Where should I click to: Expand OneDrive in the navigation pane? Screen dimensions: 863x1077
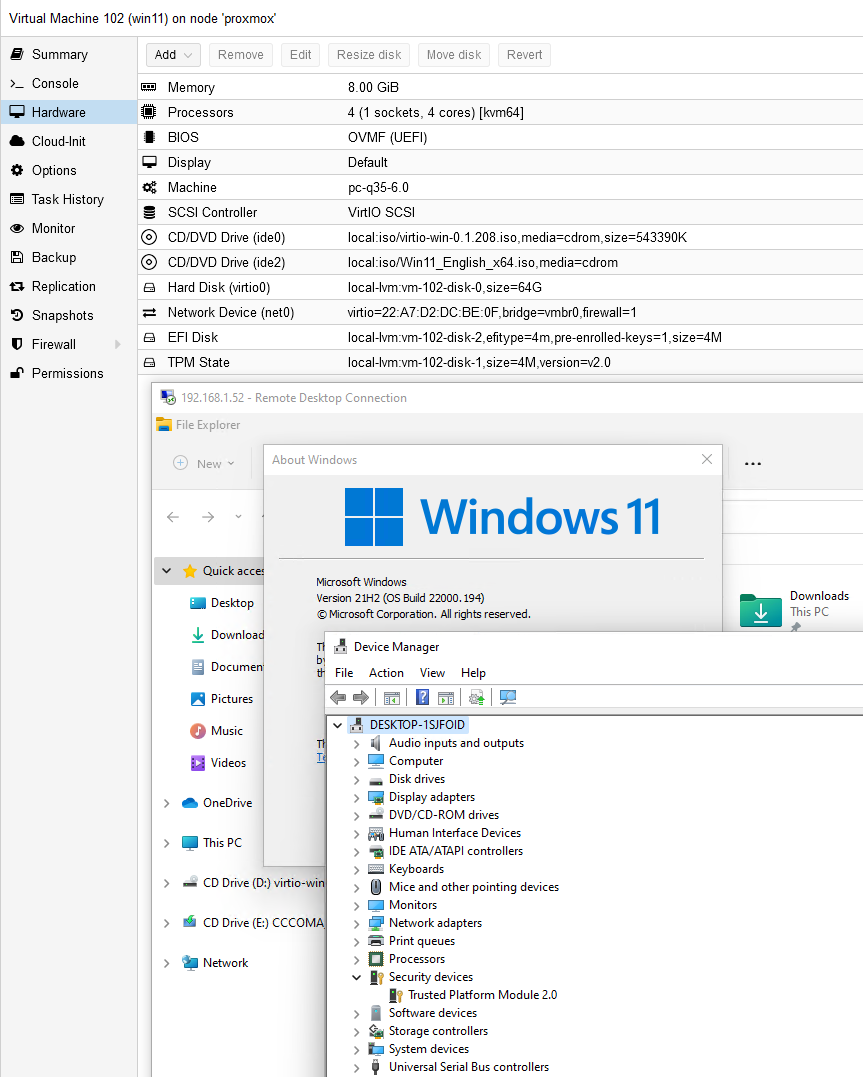[166, 803]
